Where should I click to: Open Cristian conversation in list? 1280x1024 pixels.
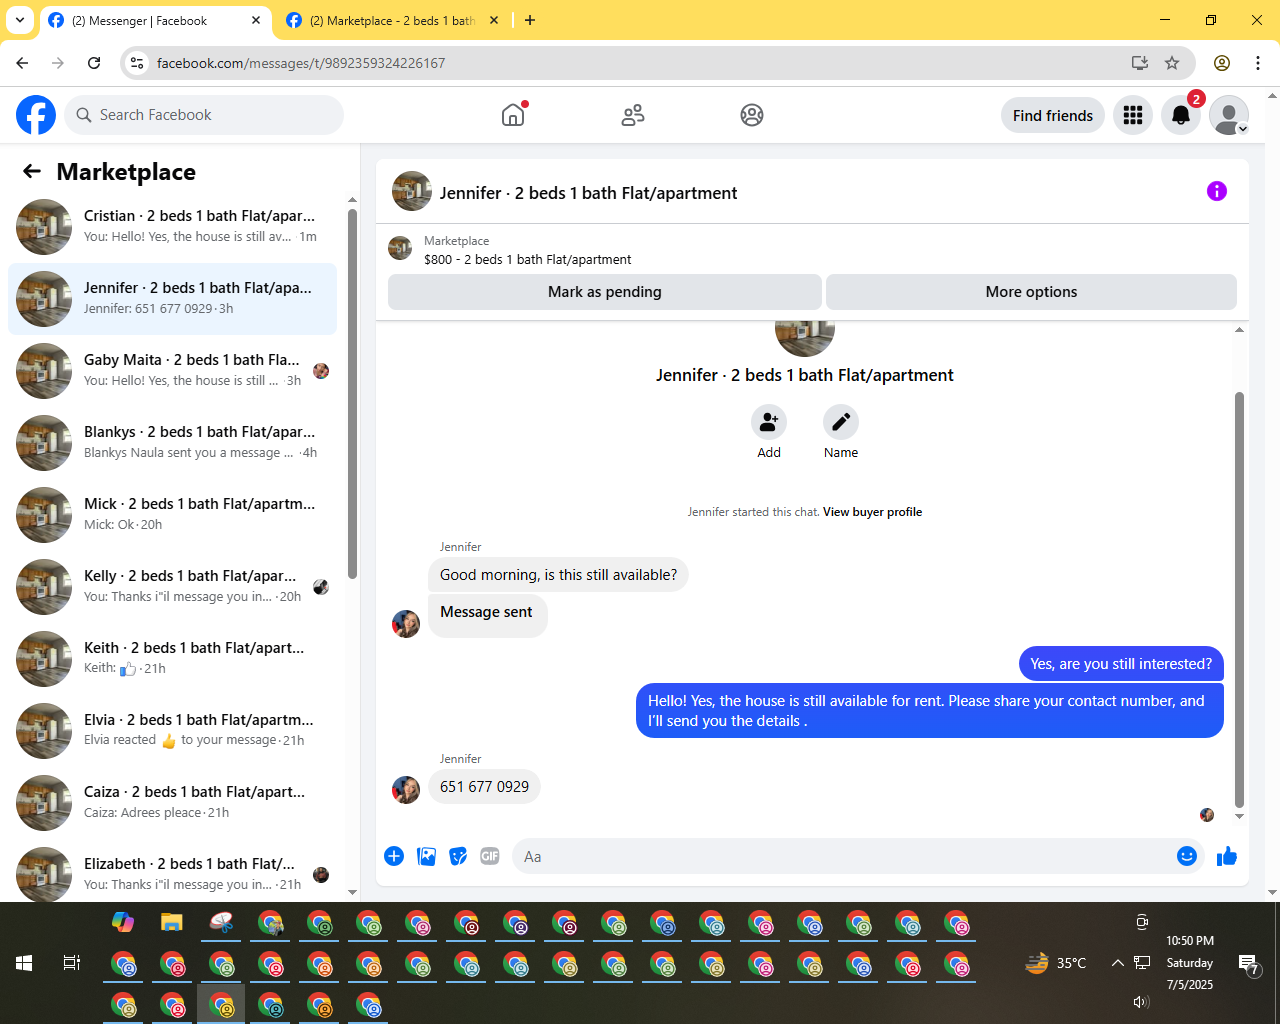tap(172, 227)
